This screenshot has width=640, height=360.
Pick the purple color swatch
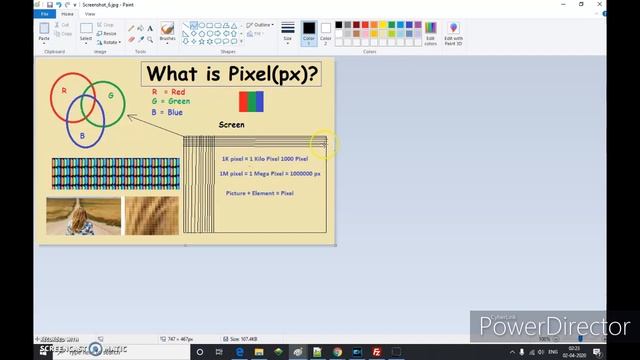tap(418, 25)
